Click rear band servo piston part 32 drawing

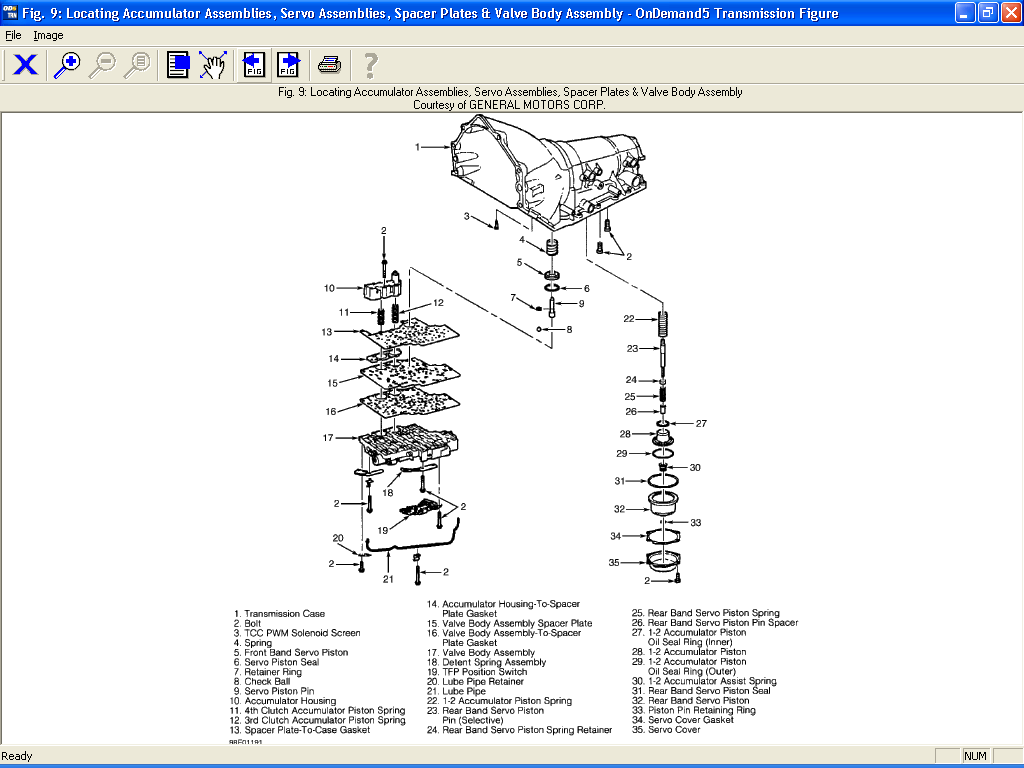click(663, 503)
